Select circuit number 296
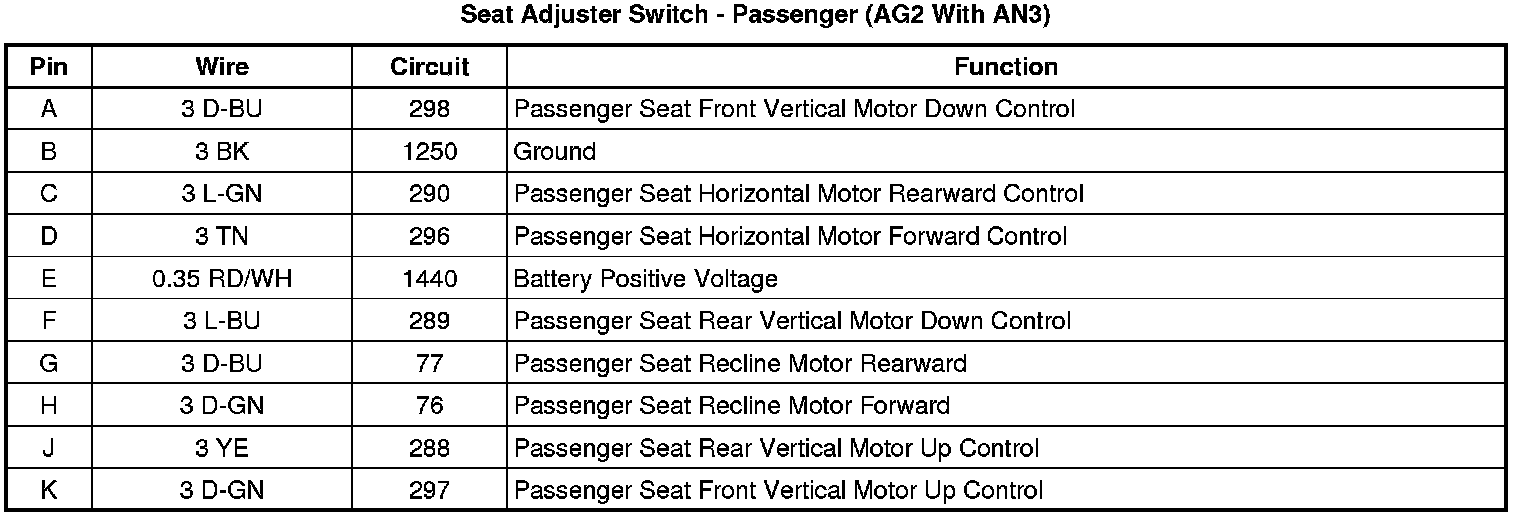The image size is (1520, 518). [429, 237]
